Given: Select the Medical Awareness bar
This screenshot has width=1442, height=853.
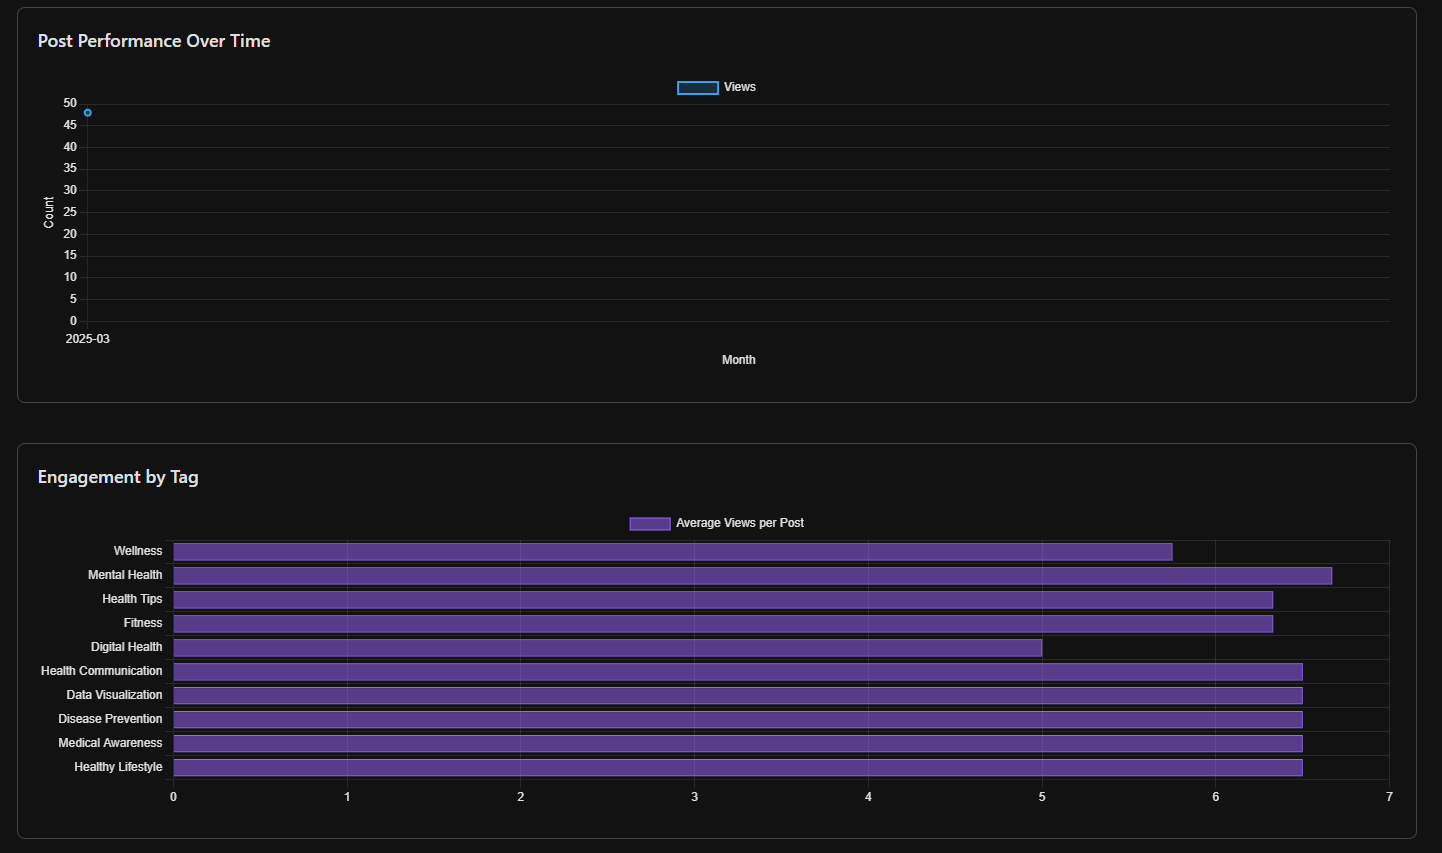Looking at the screenshot, I should coord(738,744).
